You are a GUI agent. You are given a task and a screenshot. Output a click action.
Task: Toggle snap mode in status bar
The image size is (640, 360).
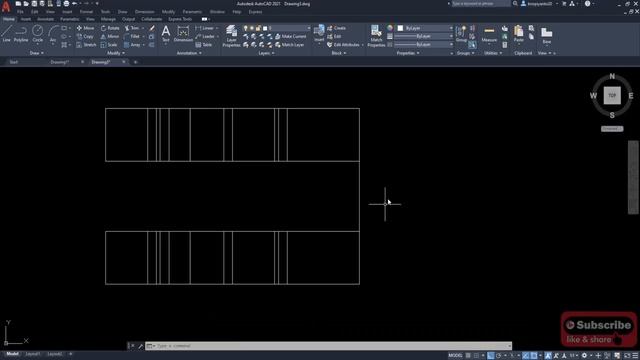coord(476,356)
